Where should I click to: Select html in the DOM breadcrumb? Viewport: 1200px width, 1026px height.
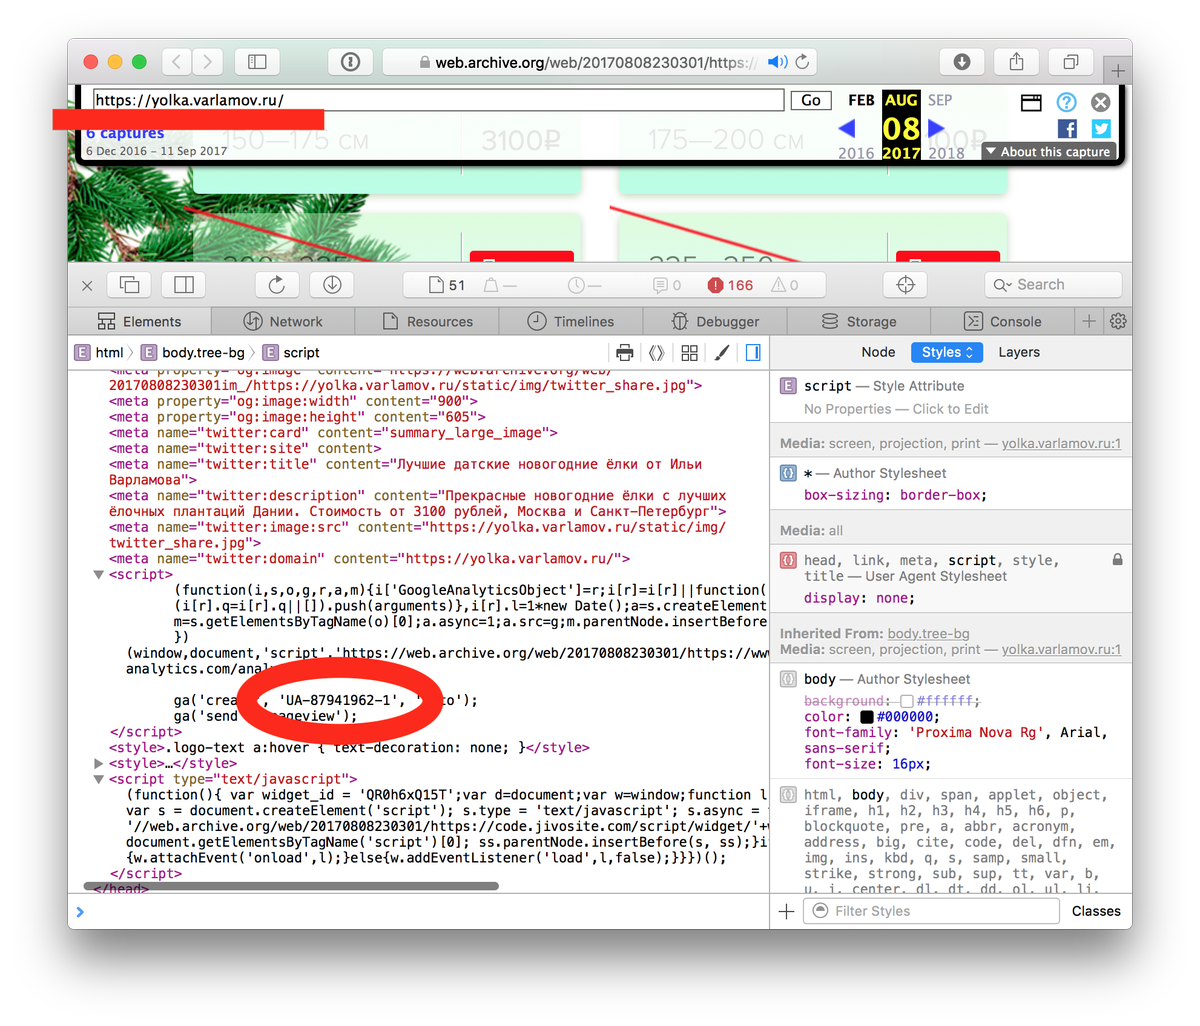[x=100, y=352]
